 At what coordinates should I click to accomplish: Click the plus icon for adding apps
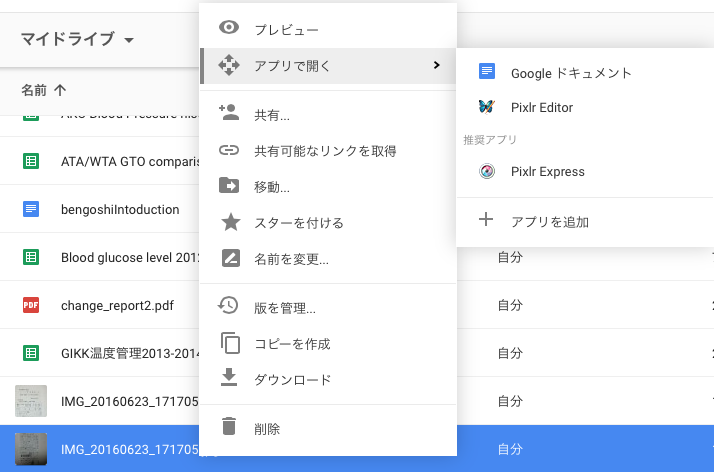click(486, 219)
